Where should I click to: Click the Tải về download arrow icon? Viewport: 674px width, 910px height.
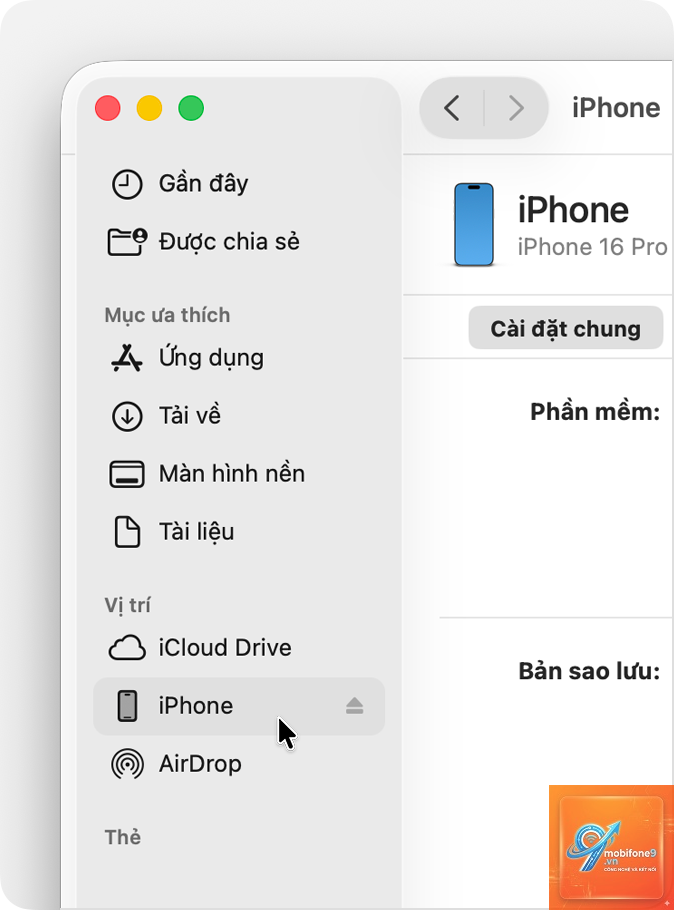tap(127, 416)
